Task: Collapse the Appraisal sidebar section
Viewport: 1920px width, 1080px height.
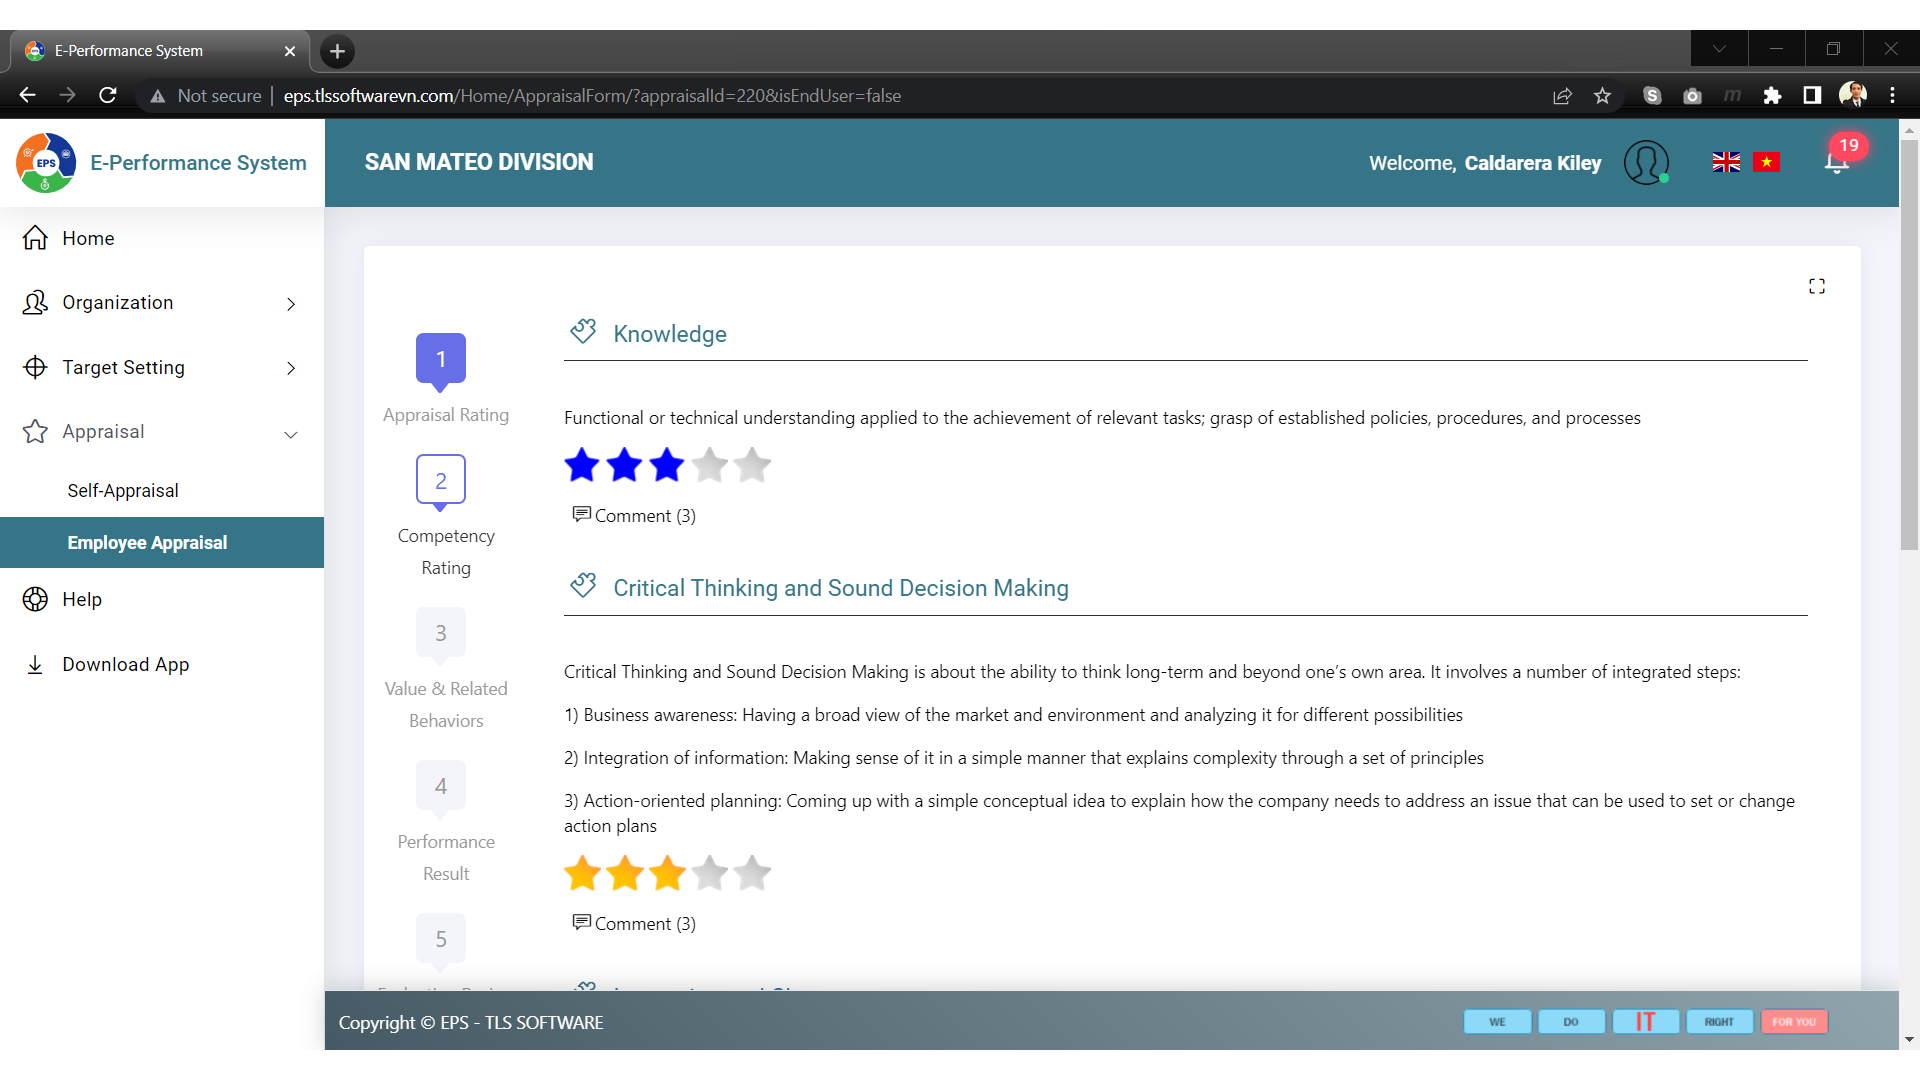Action: [290, 435]
